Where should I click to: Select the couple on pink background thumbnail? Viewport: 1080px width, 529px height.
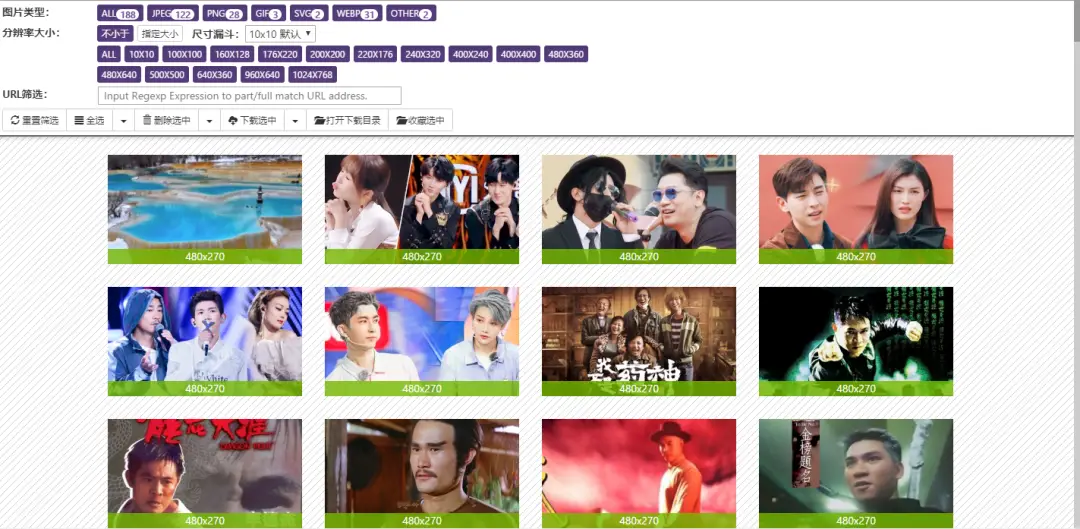coord(855,209)
